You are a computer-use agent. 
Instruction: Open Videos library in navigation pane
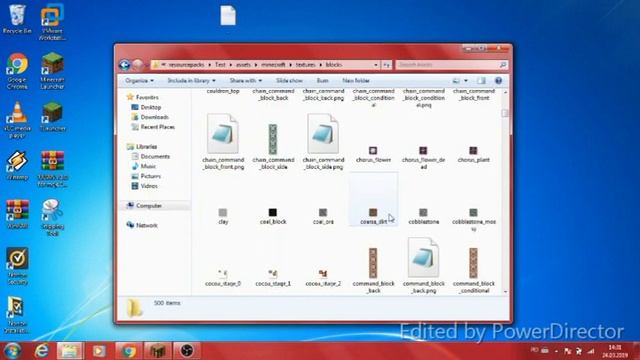pos(144,186)
